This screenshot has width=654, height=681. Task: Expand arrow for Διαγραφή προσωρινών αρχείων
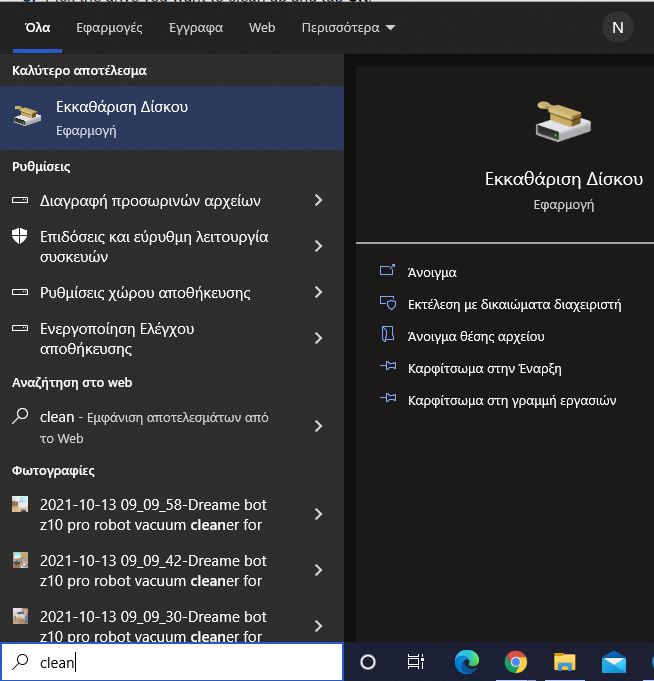[x=318, y=200]
